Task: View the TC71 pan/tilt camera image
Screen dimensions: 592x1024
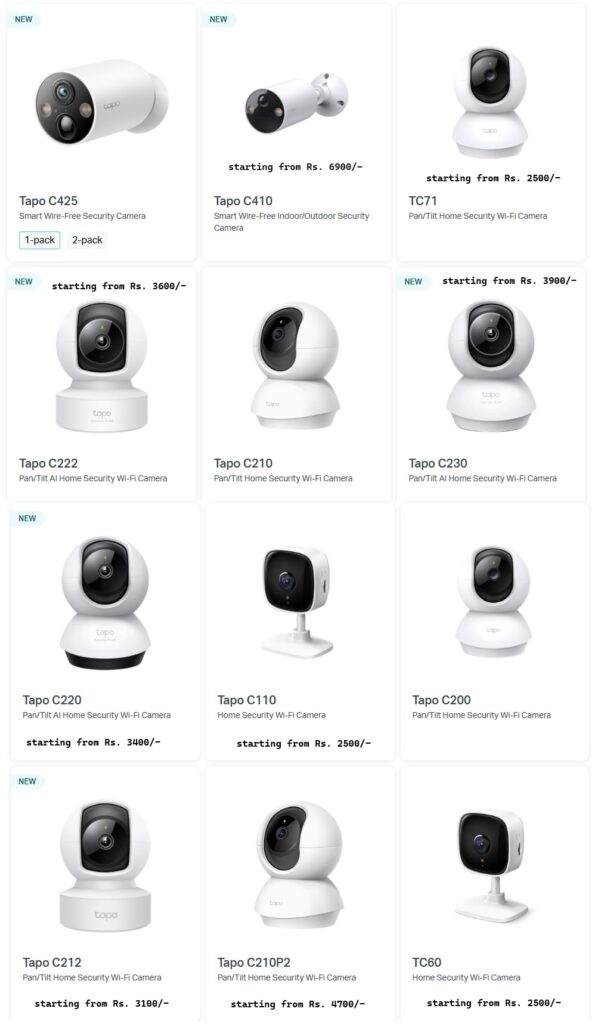Action: click(x=491, y=101)
